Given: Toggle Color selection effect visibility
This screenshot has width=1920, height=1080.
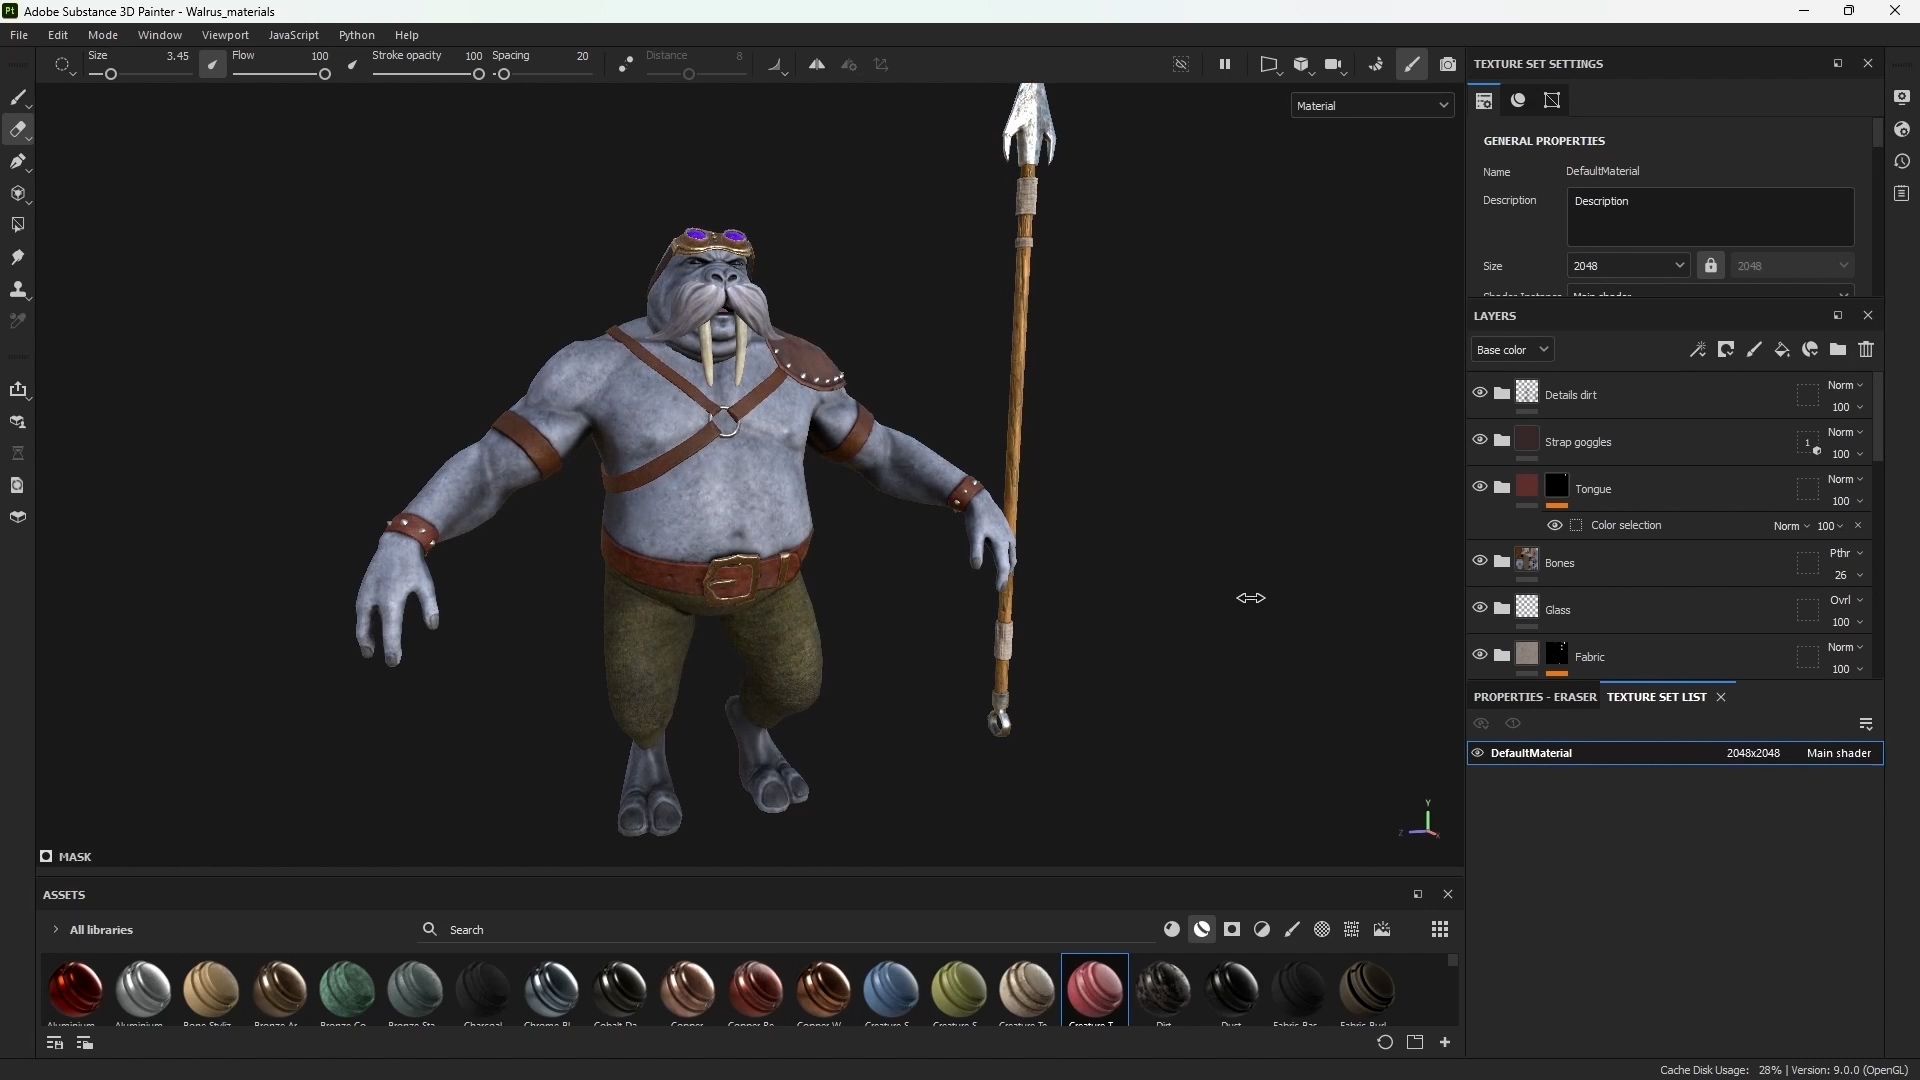Looking at the screenshot, I should (1555, 525).
